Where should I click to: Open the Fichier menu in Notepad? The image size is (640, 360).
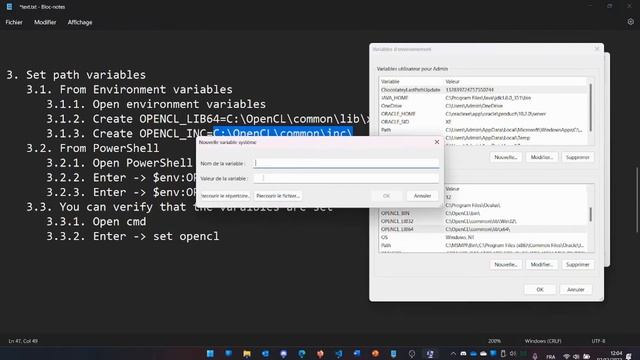(x=14, y=22)
